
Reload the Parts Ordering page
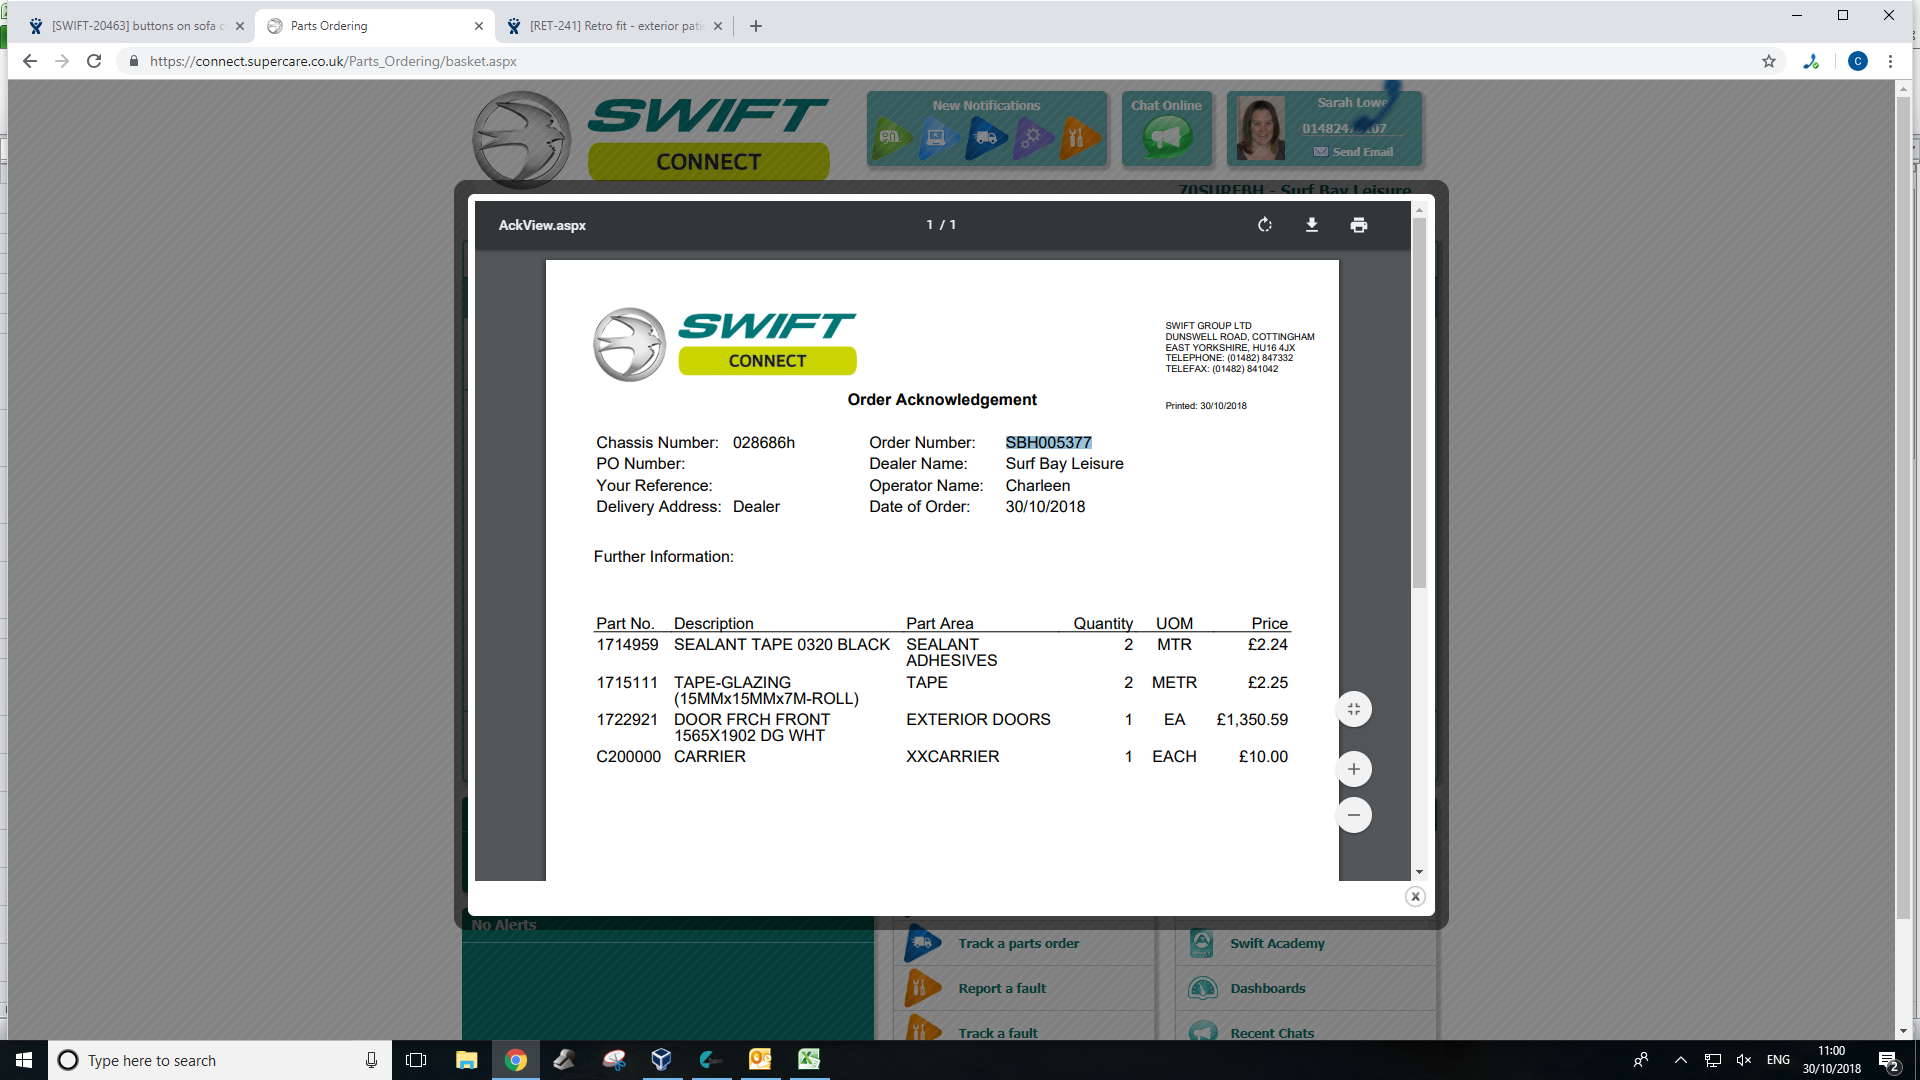click(94, 61)
